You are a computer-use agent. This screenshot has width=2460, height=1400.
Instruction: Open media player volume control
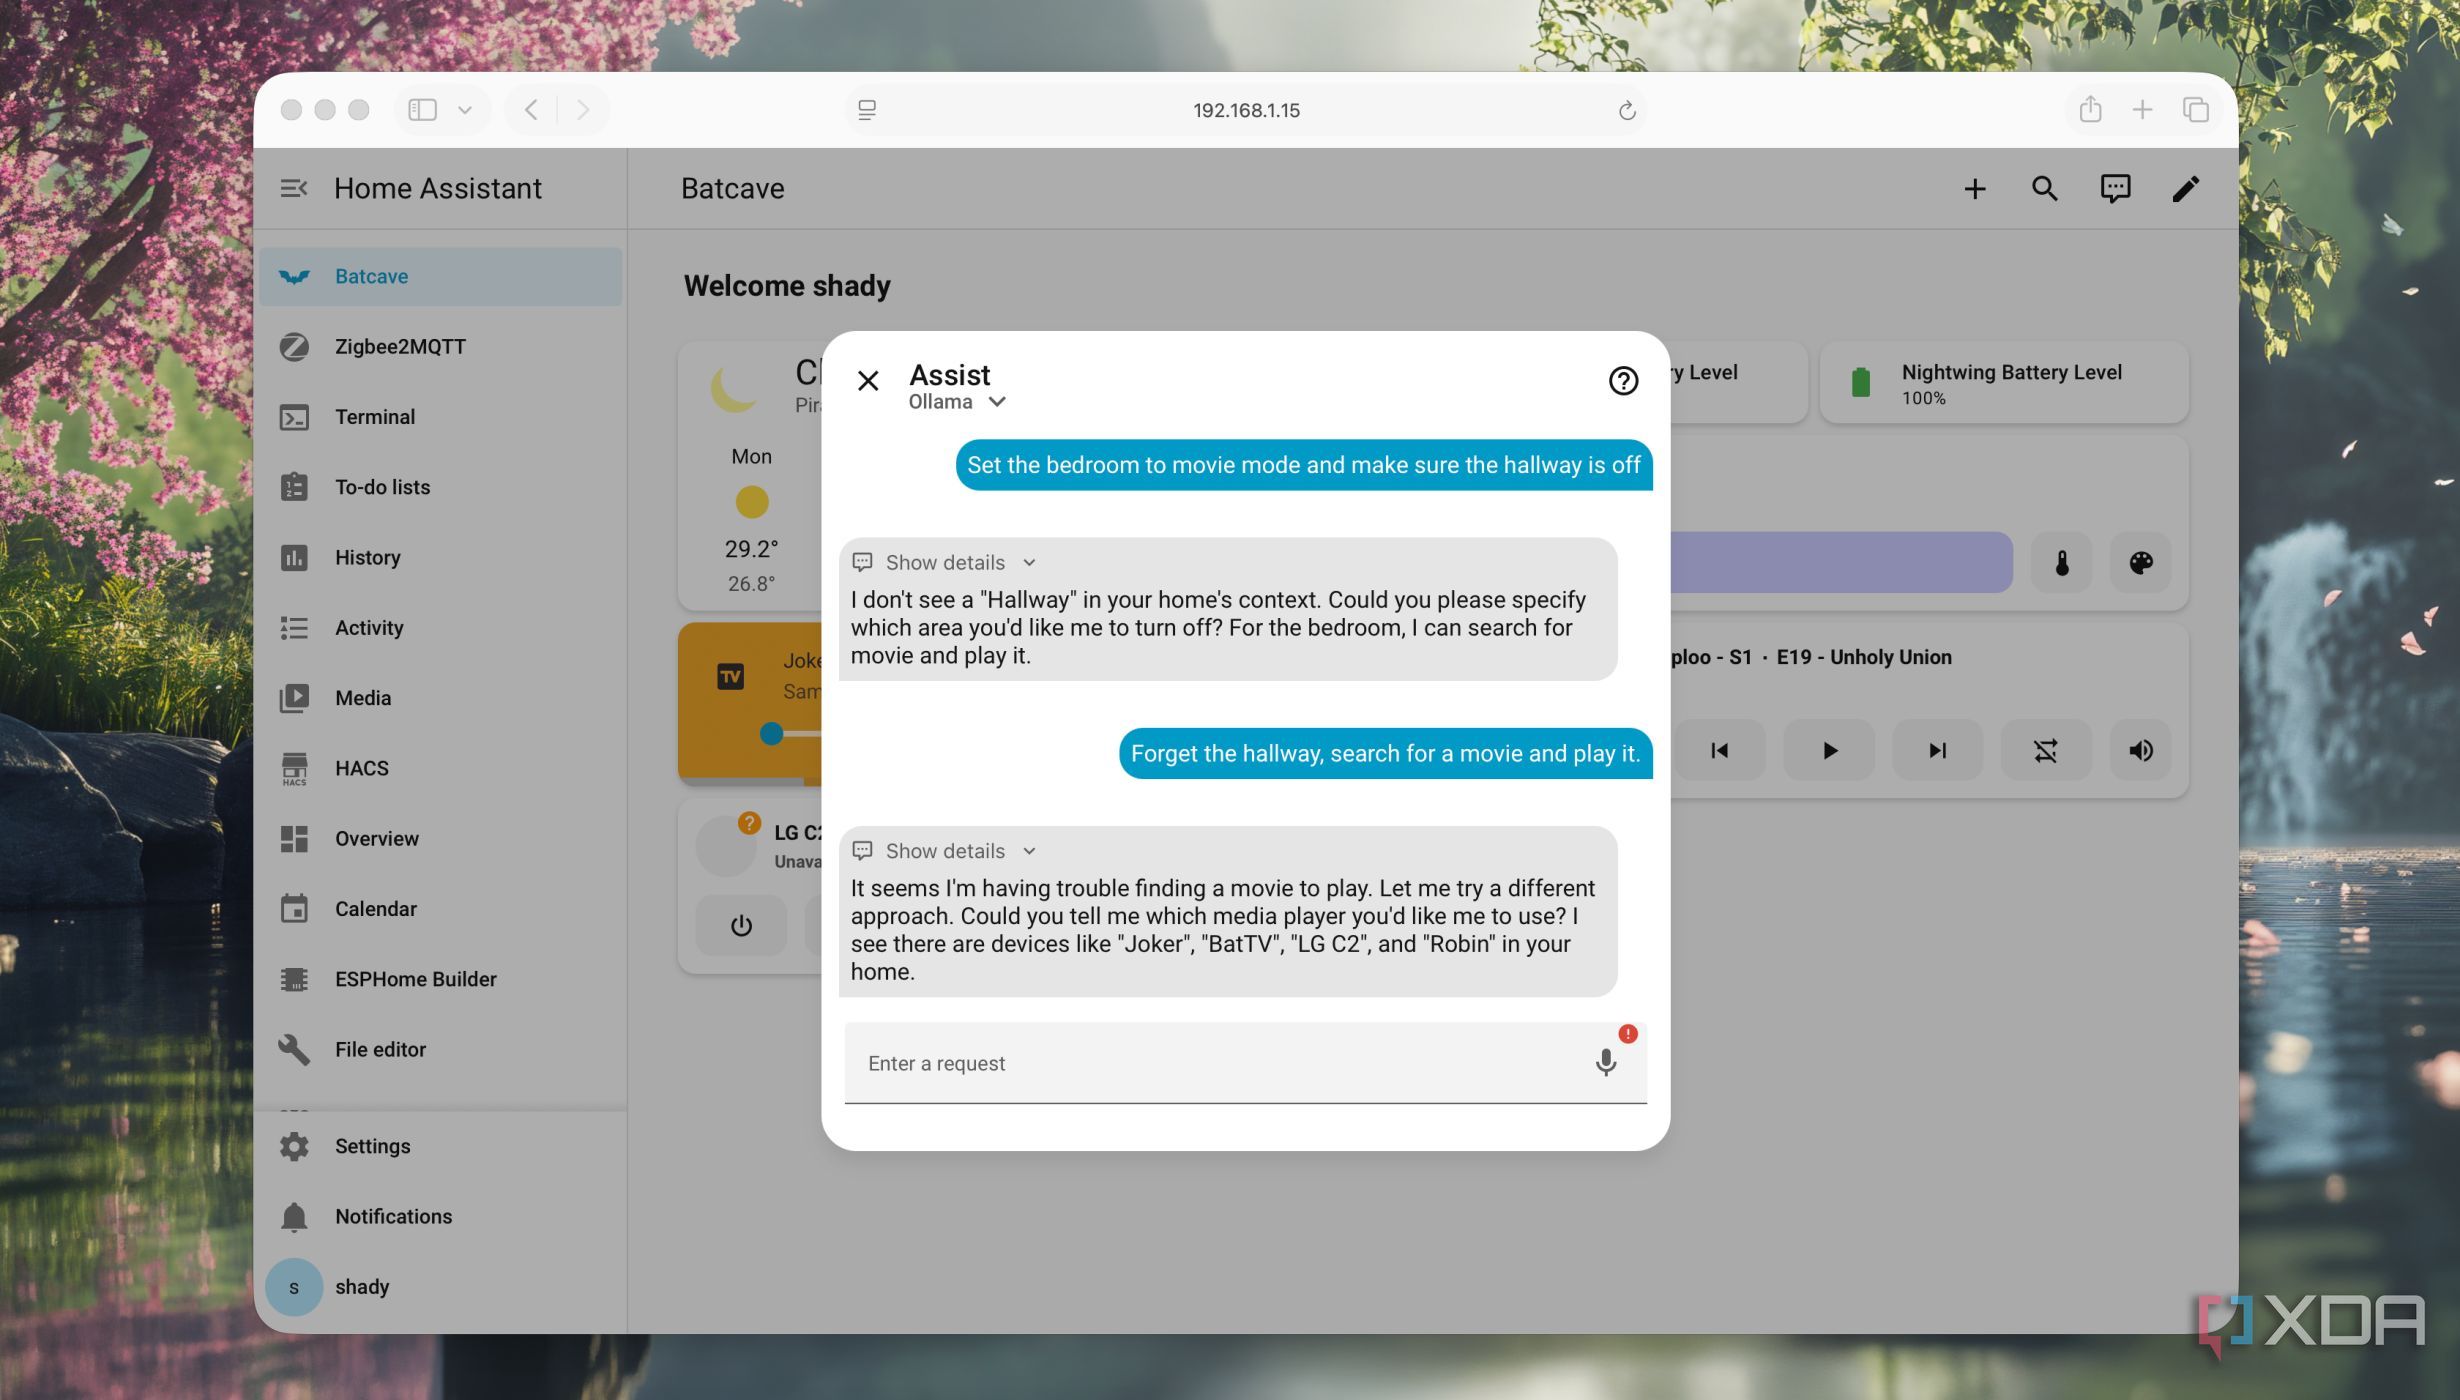click(2140, 750)
